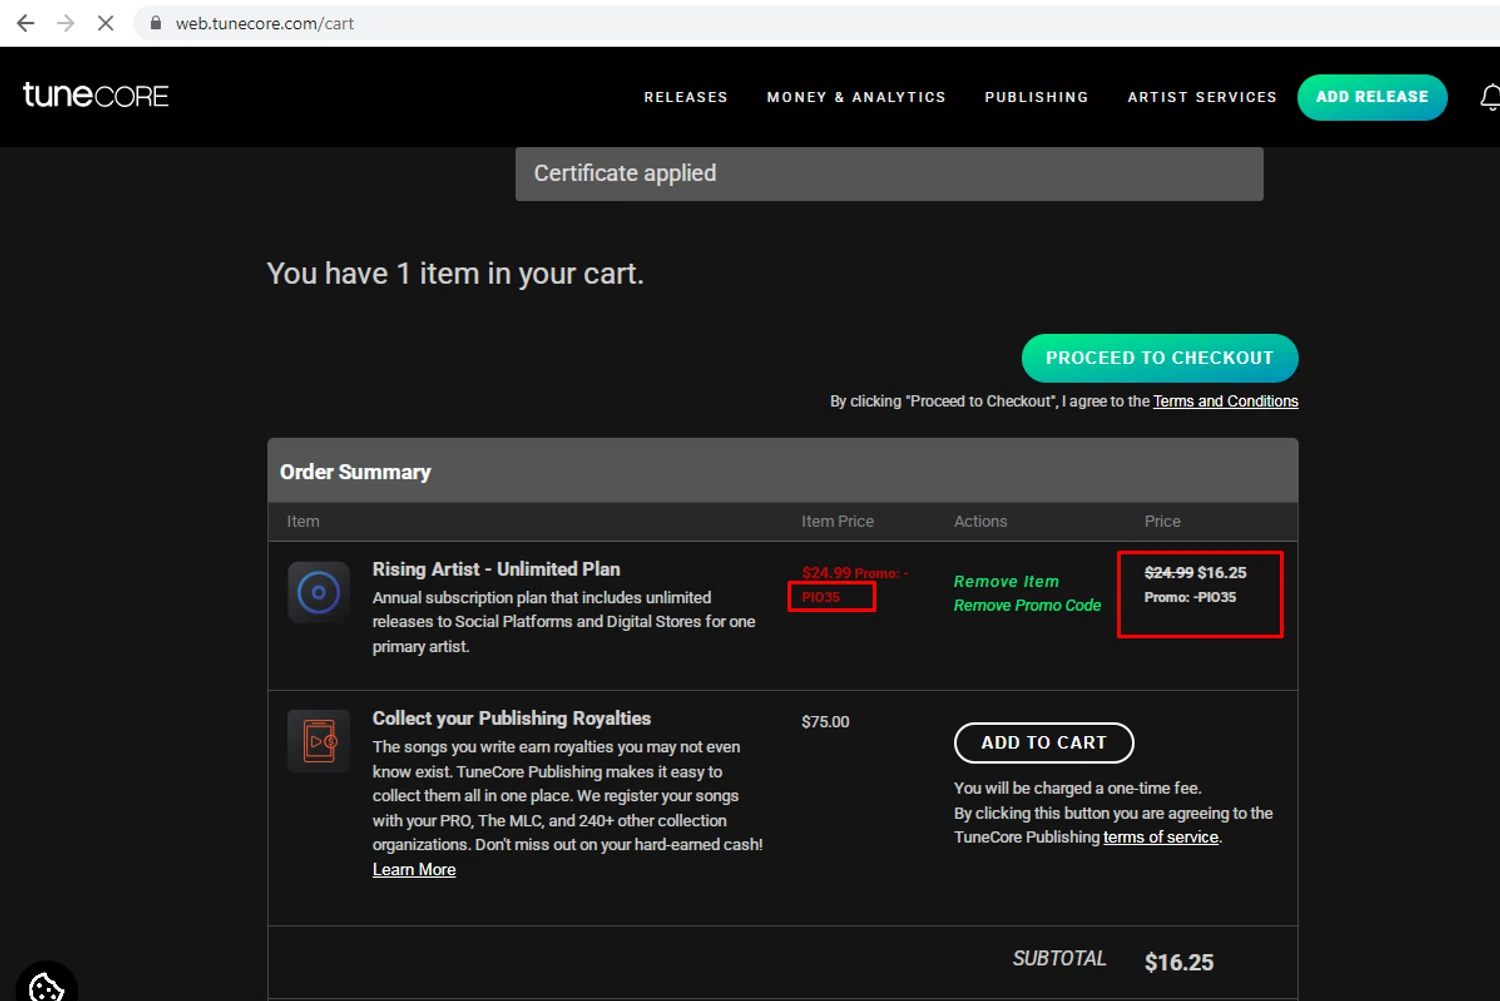Viewport: 1500px width, 1001px height.
Task: Click the Item Price column header
Action: point(837,521)
